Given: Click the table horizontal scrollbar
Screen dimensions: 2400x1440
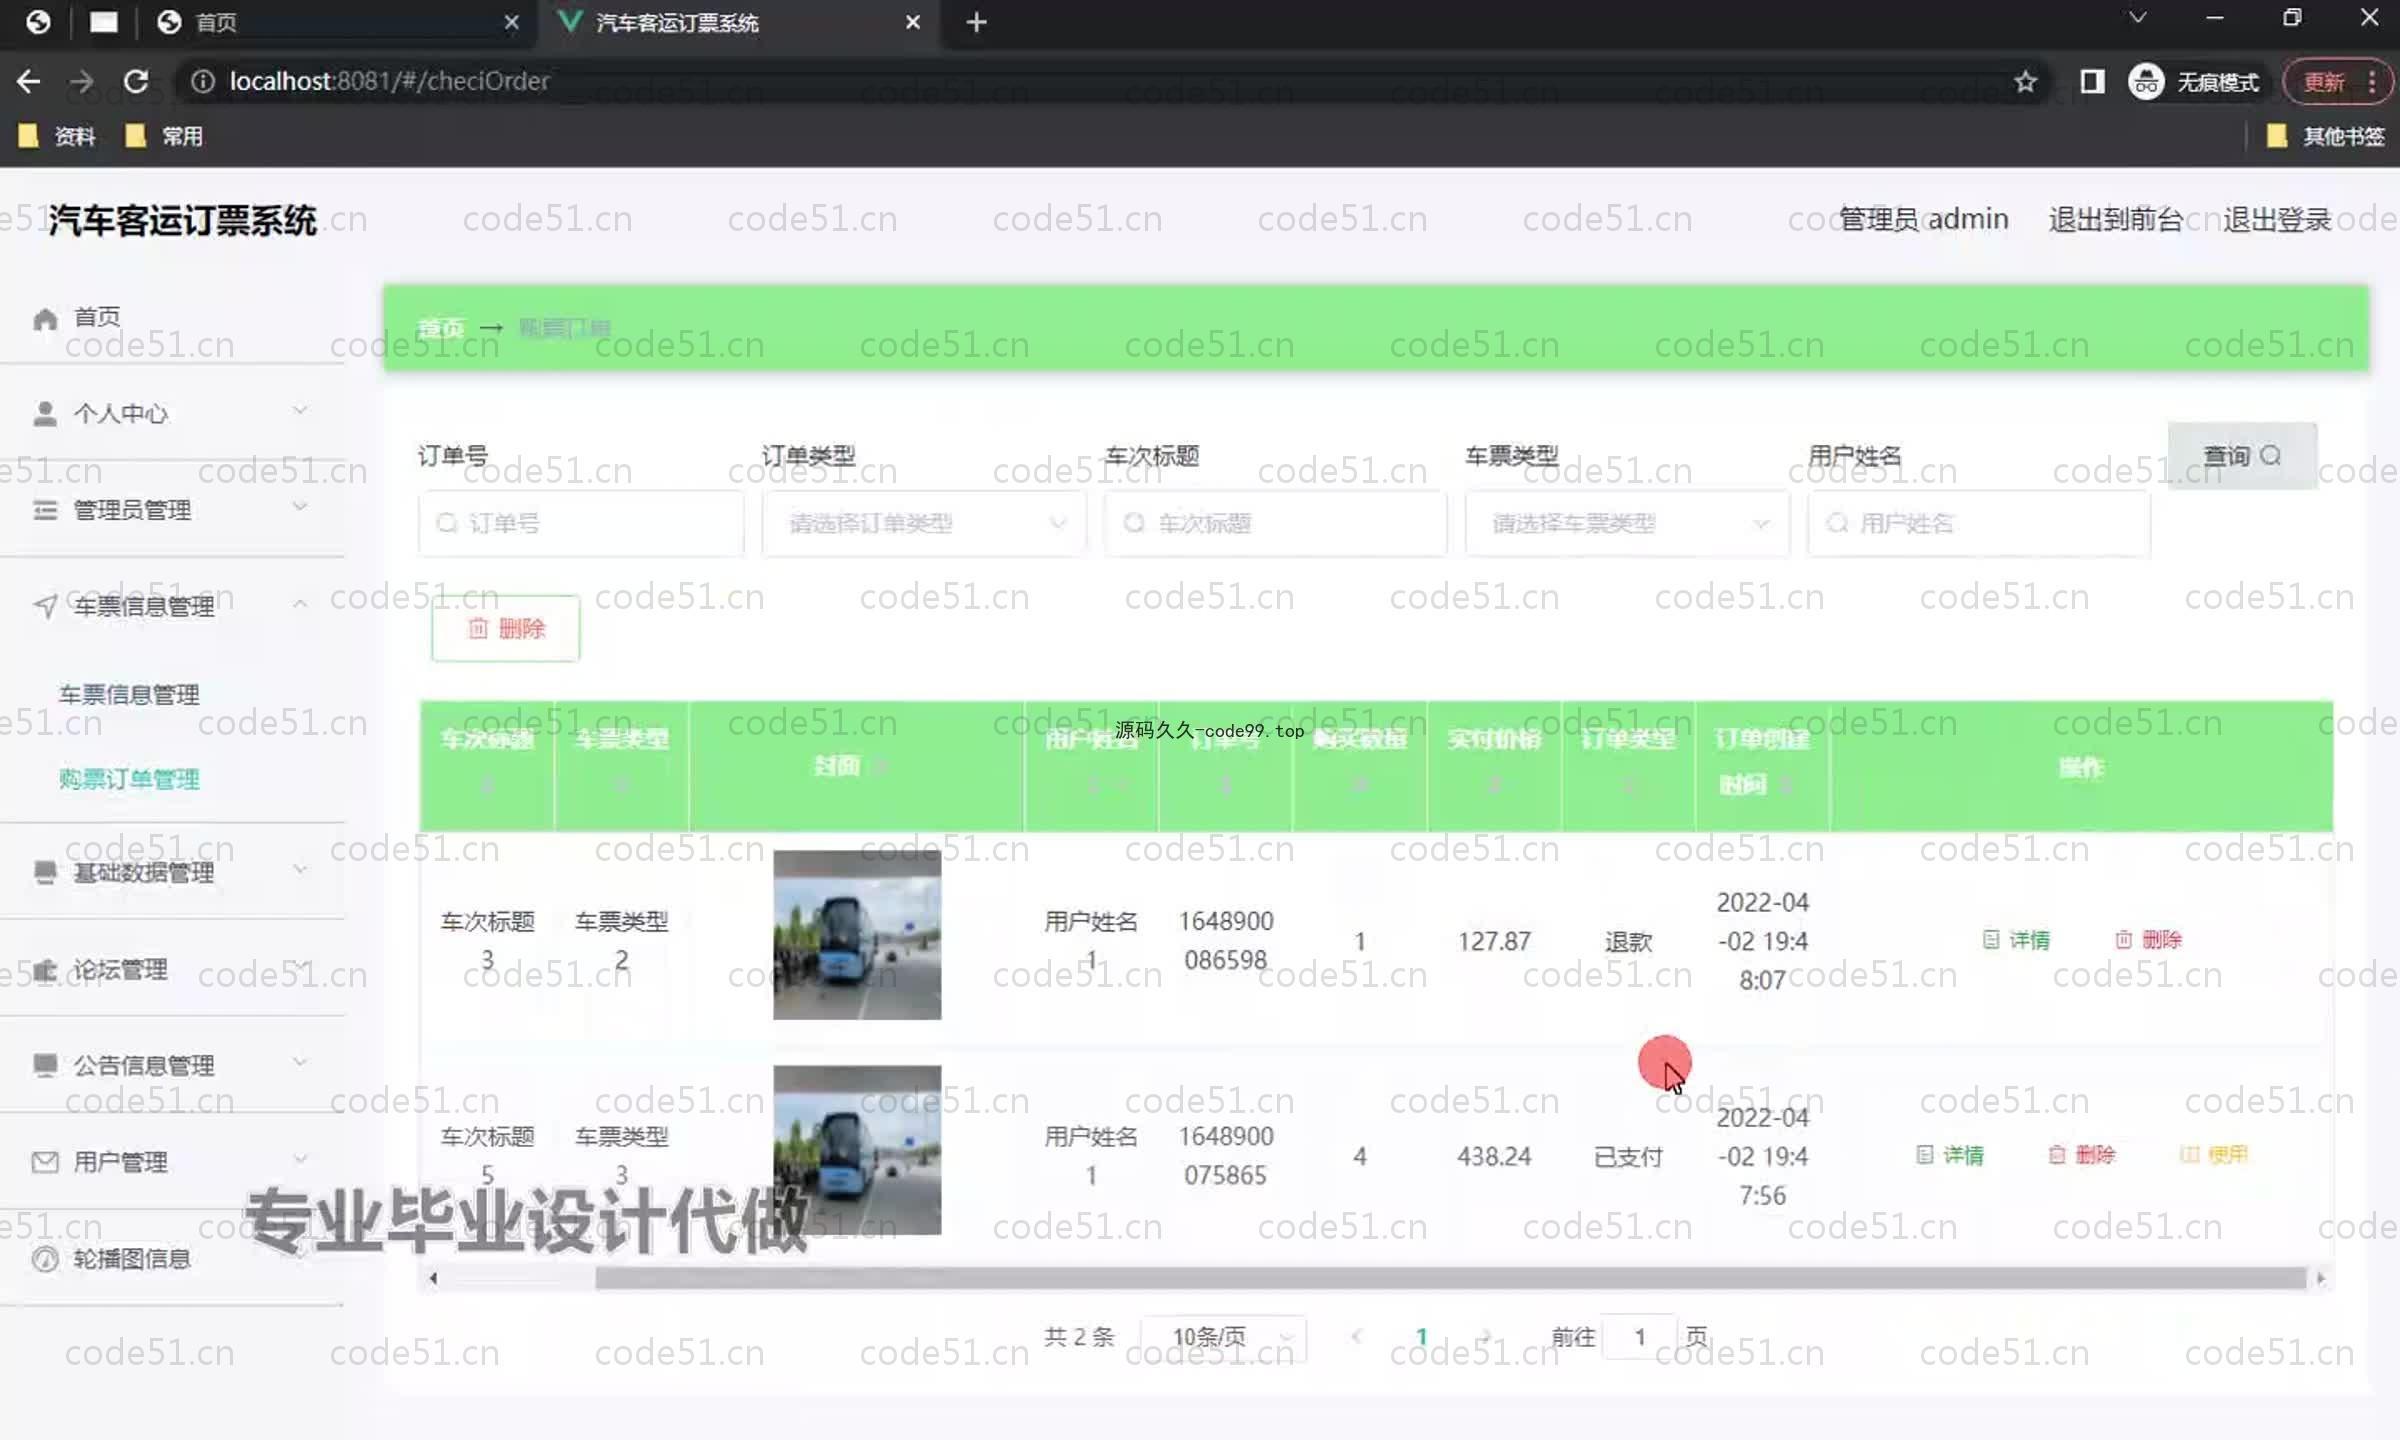Looking at the screenshot, I should click(1450, 1278).
